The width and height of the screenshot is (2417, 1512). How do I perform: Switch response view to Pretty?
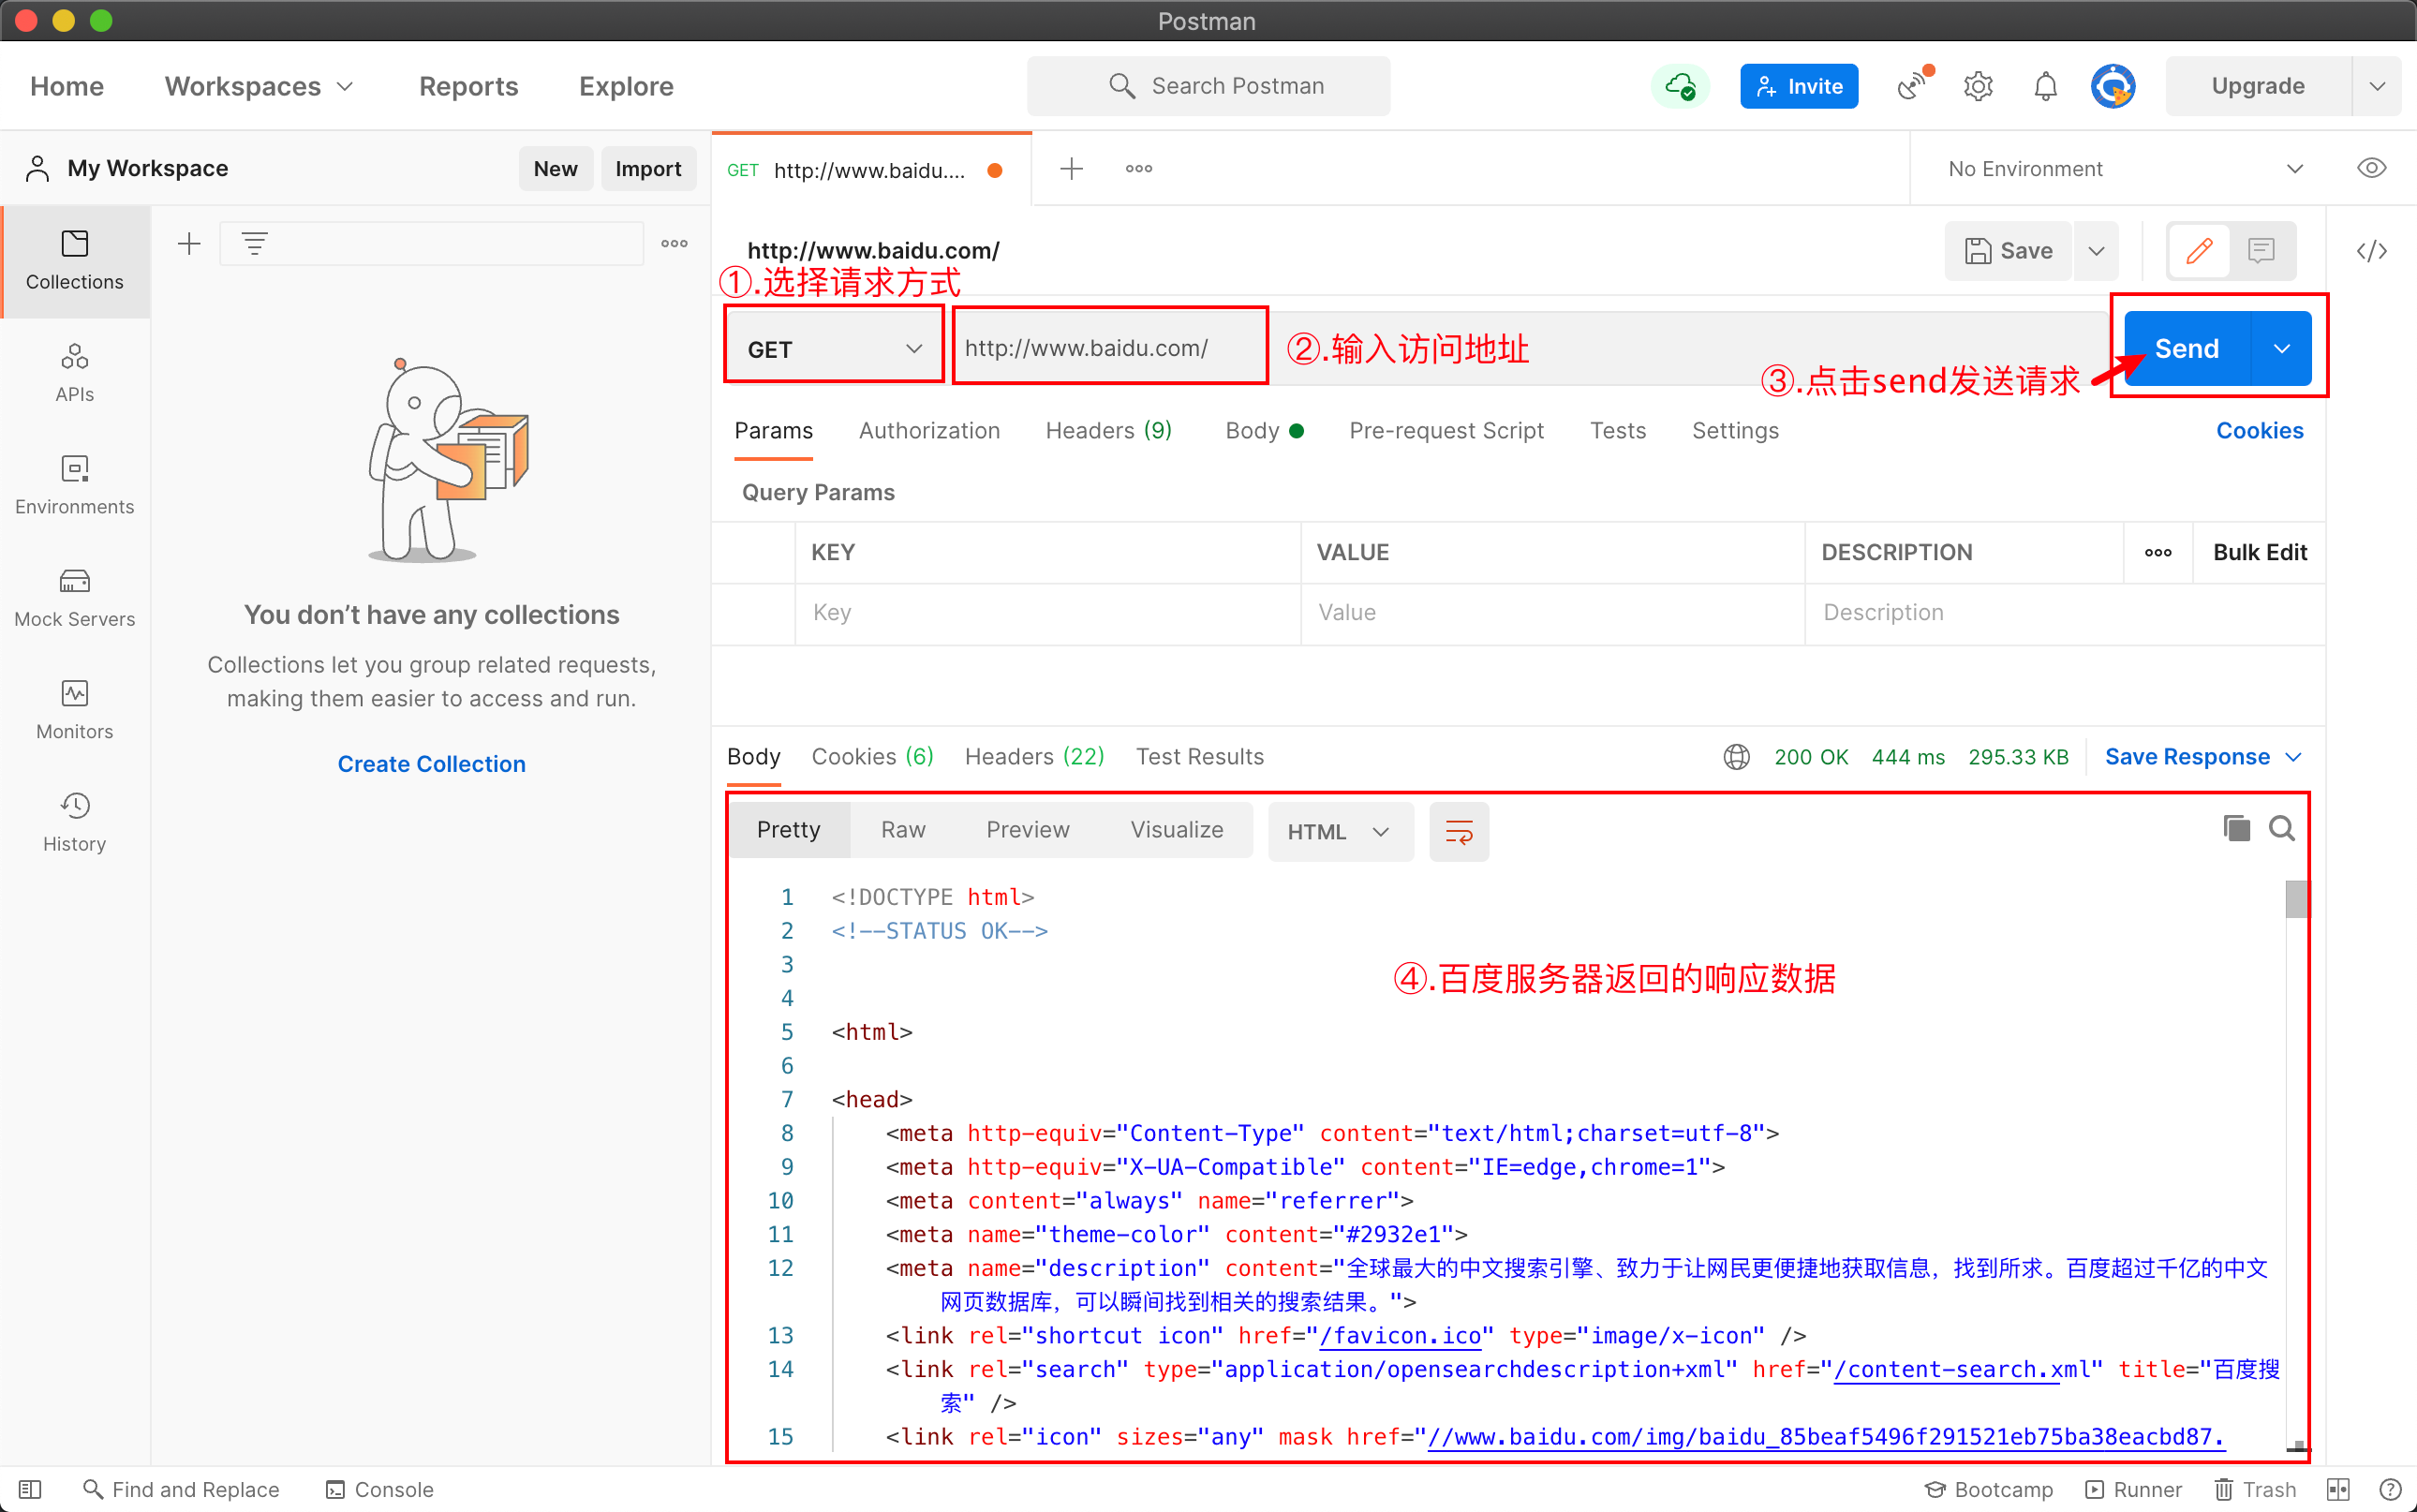pos(788,830)
